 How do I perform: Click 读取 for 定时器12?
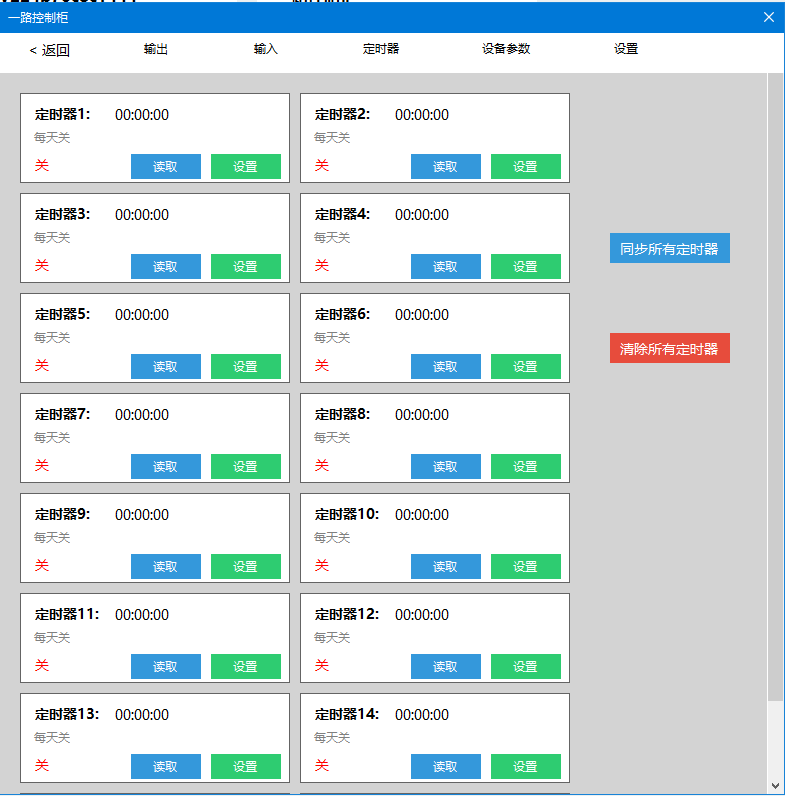click(445, 667)
